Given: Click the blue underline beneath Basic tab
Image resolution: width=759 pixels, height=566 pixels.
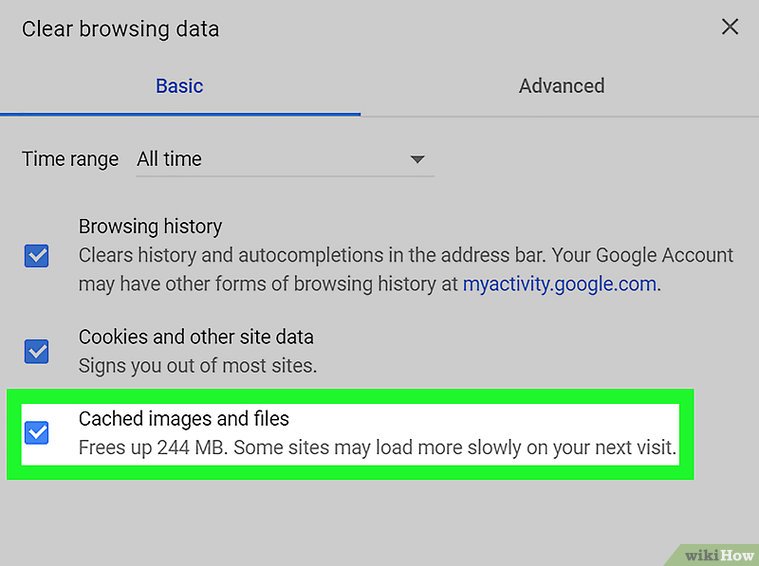Looking at the screenshot, I should pos(180,114).
